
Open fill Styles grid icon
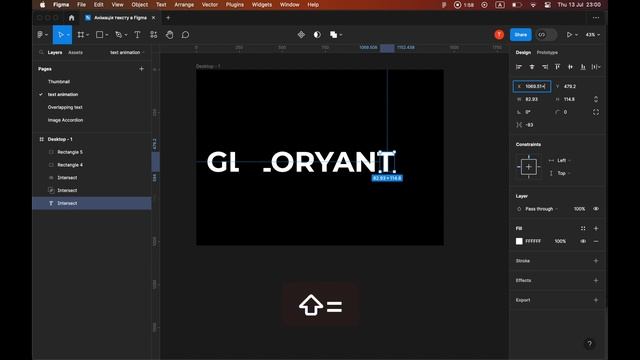(583, 229)
